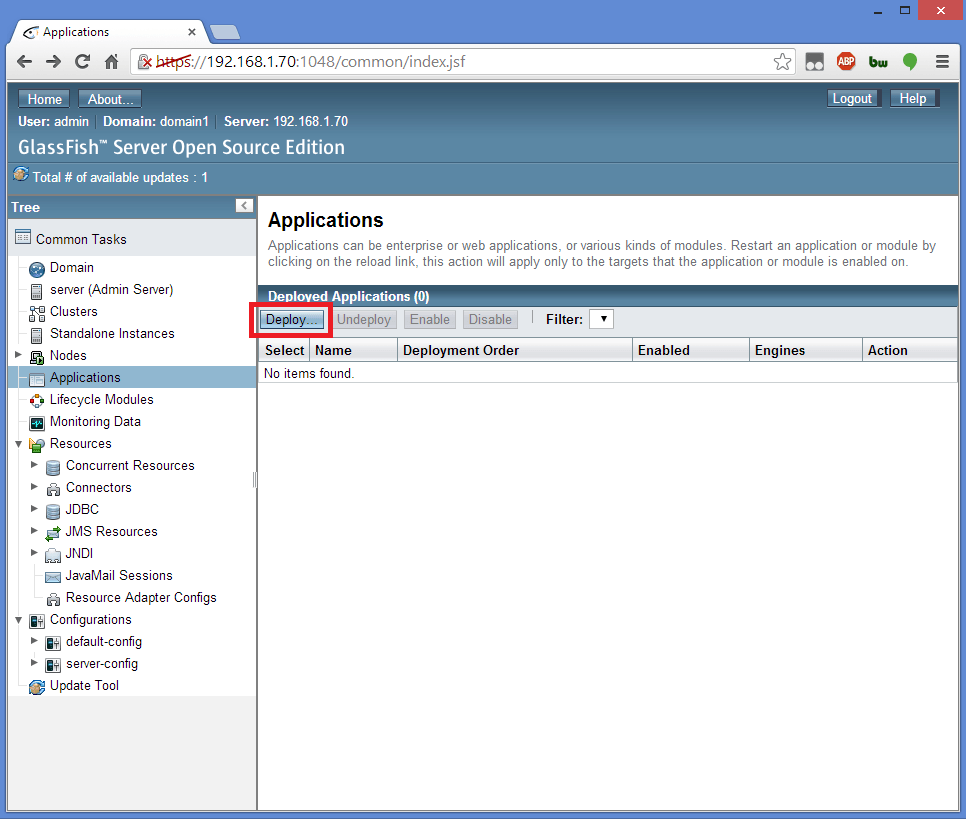Image resolution: width=966 pixels, height=819 pixels.
Task: Reload the page in the browser
Action: point(83,62)
